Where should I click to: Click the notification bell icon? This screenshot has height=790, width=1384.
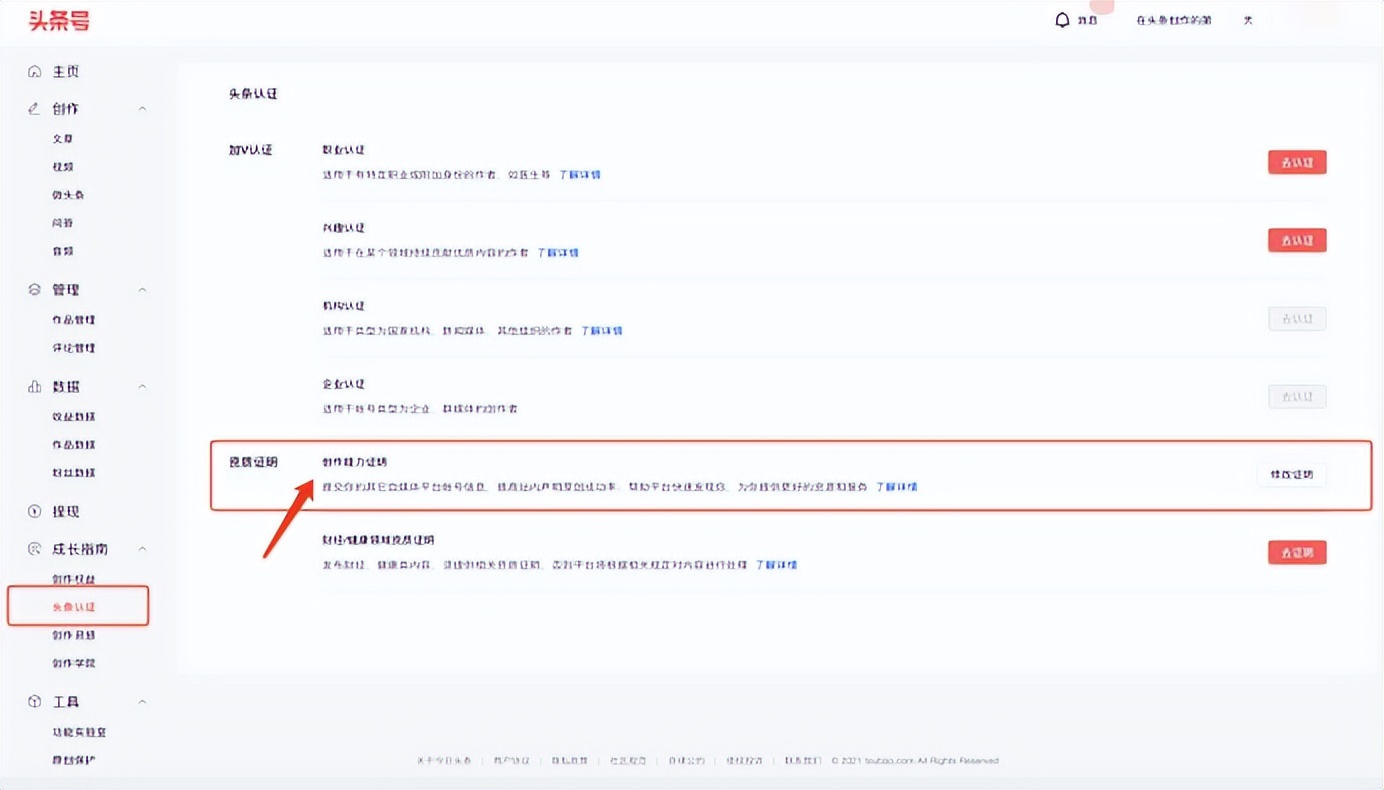(1062, 19)
